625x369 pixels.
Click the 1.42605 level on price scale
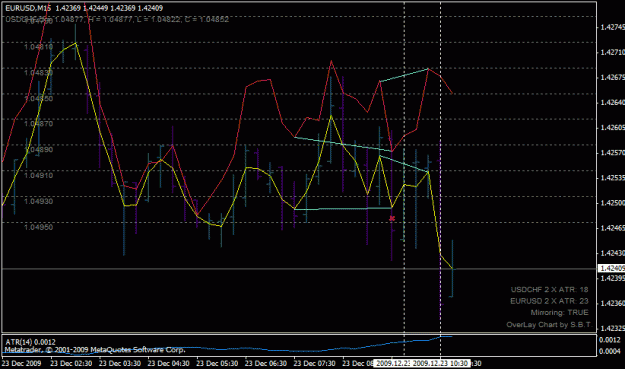[612, 128]
